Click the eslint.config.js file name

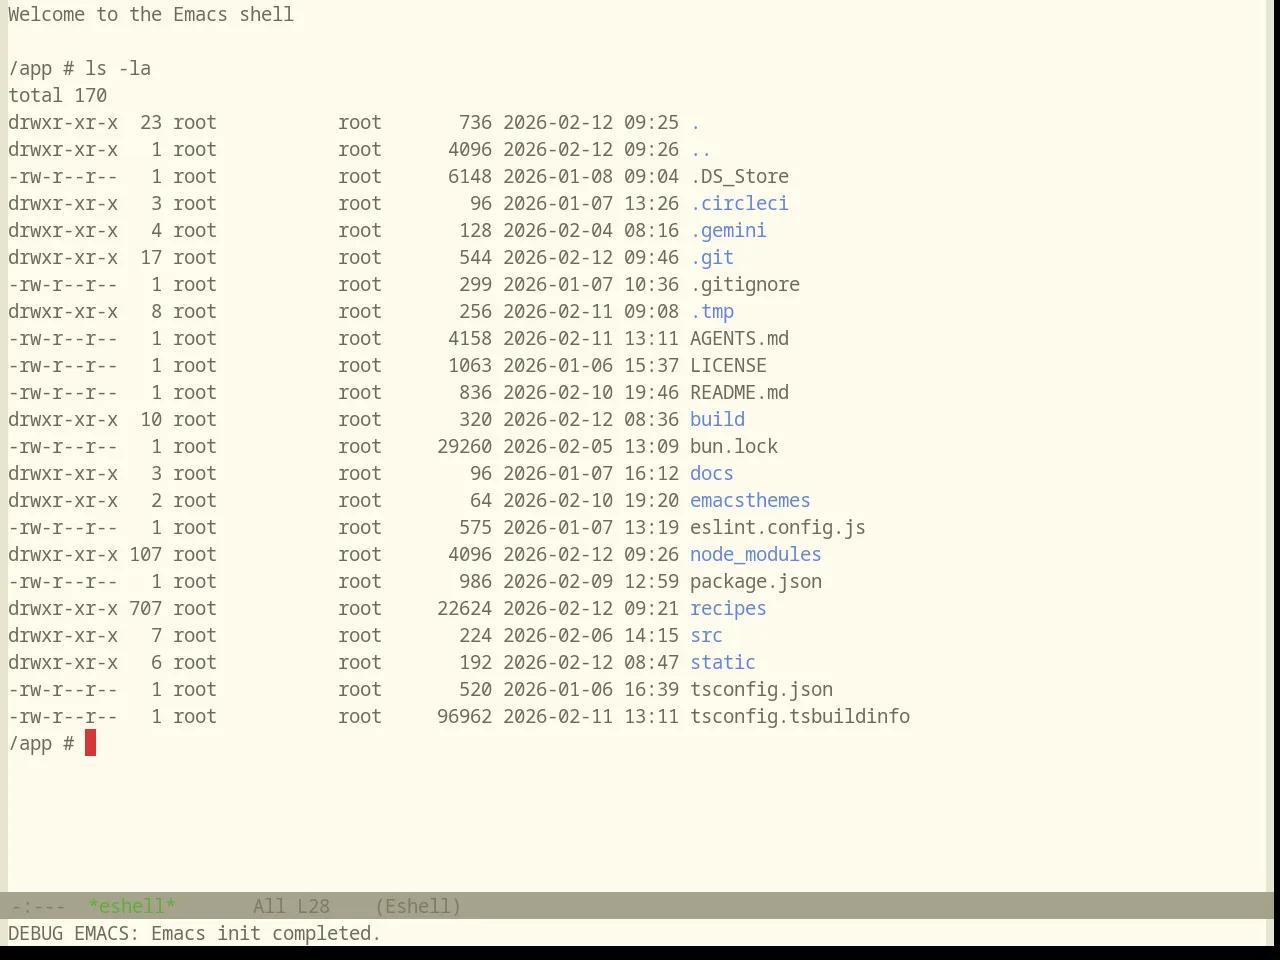(x=778, y=527)
